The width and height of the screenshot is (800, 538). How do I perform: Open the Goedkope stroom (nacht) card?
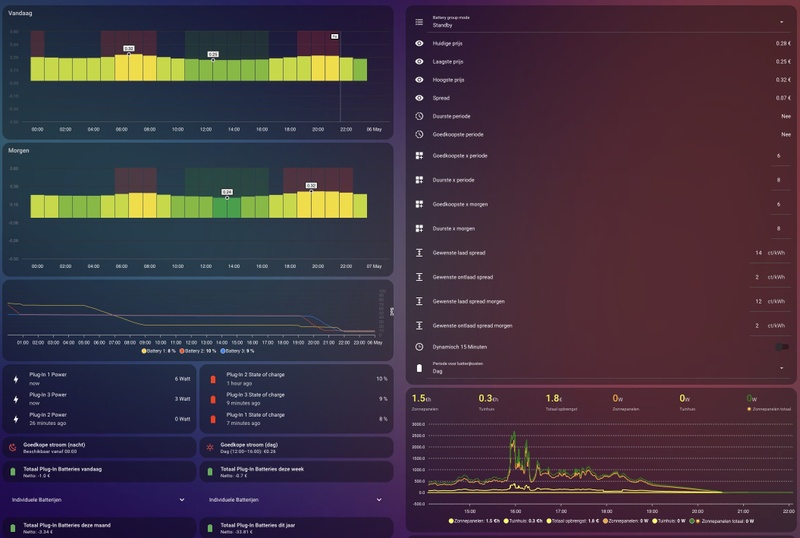point(99,448)
